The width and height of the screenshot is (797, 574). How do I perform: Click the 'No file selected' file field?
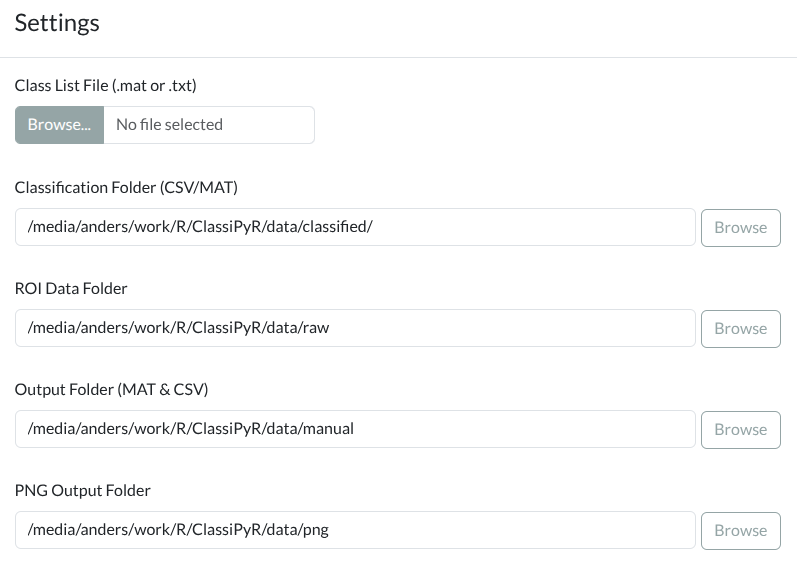tap(208, 125)
